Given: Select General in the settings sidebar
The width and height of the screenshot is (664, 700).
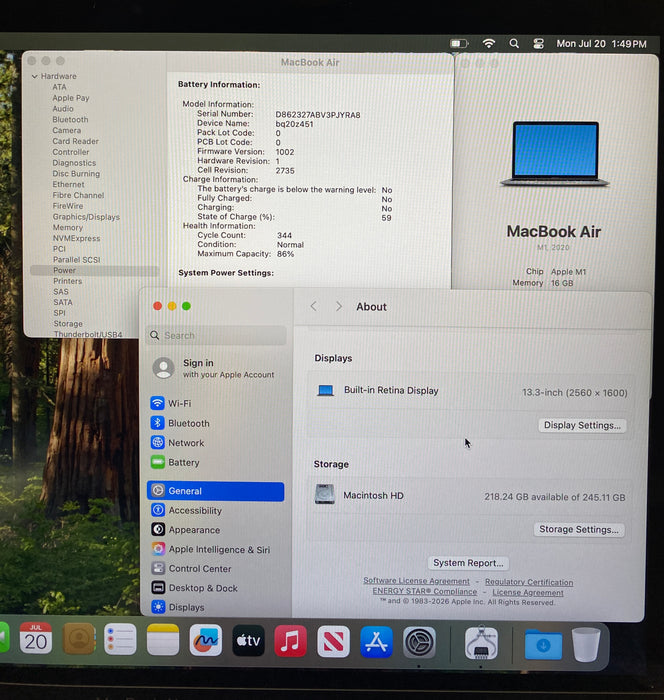Looking at the screenshot, I should pos(215,491).
